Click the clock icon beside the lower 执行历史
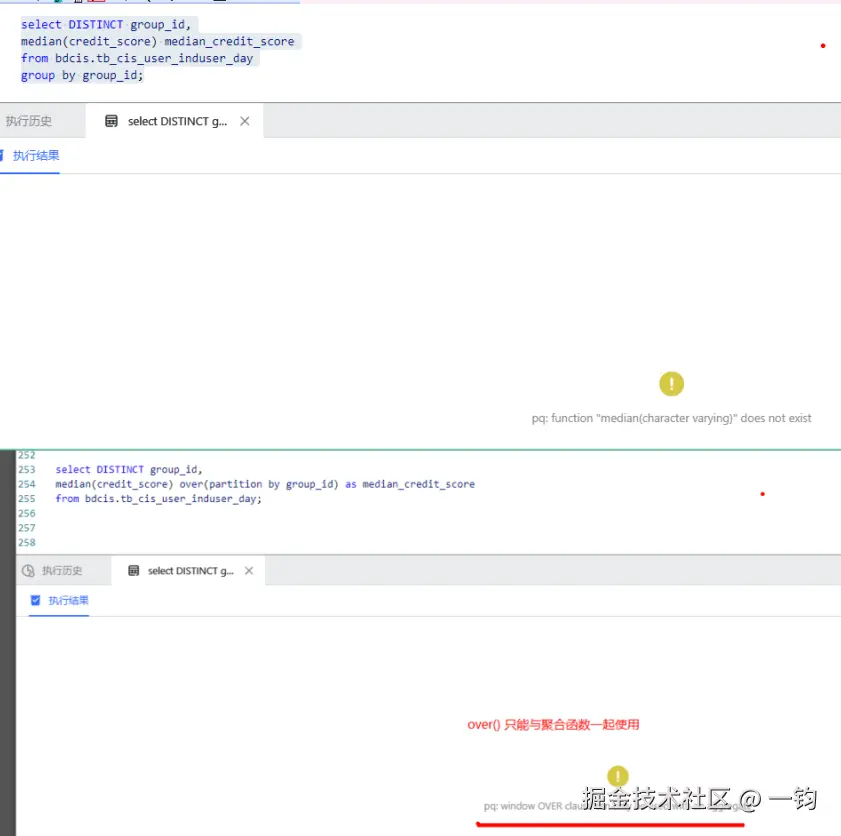 tap(28, 571)
